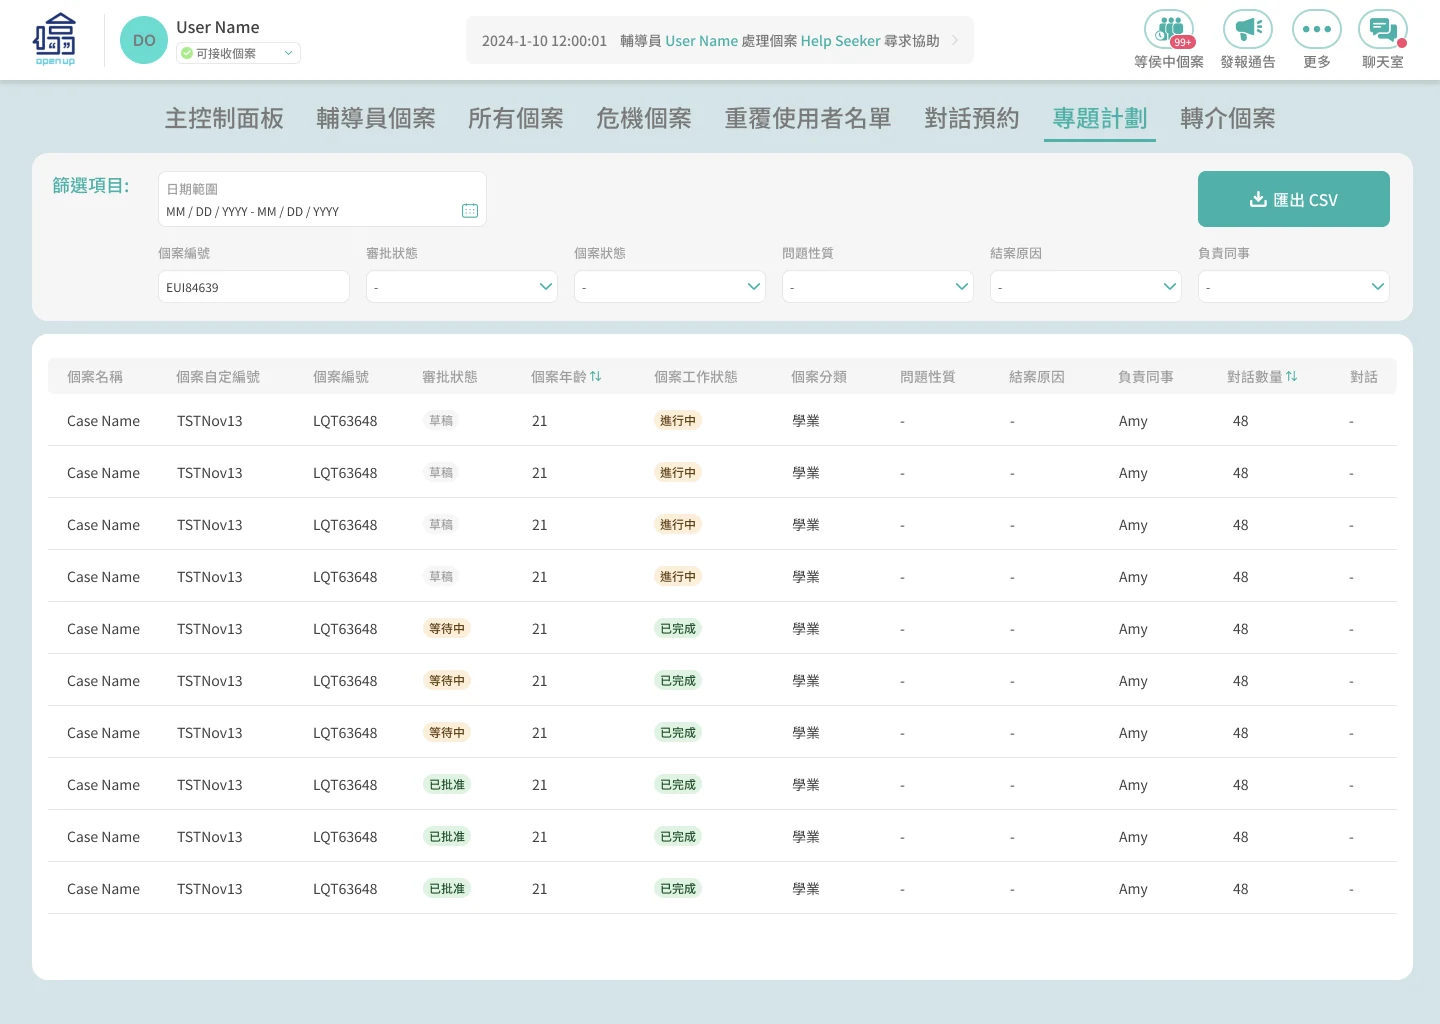This screenshot has width=1440, height=1024.
Task: Click the 發報通告 megaphone icon
Action: click(1248, 30)
